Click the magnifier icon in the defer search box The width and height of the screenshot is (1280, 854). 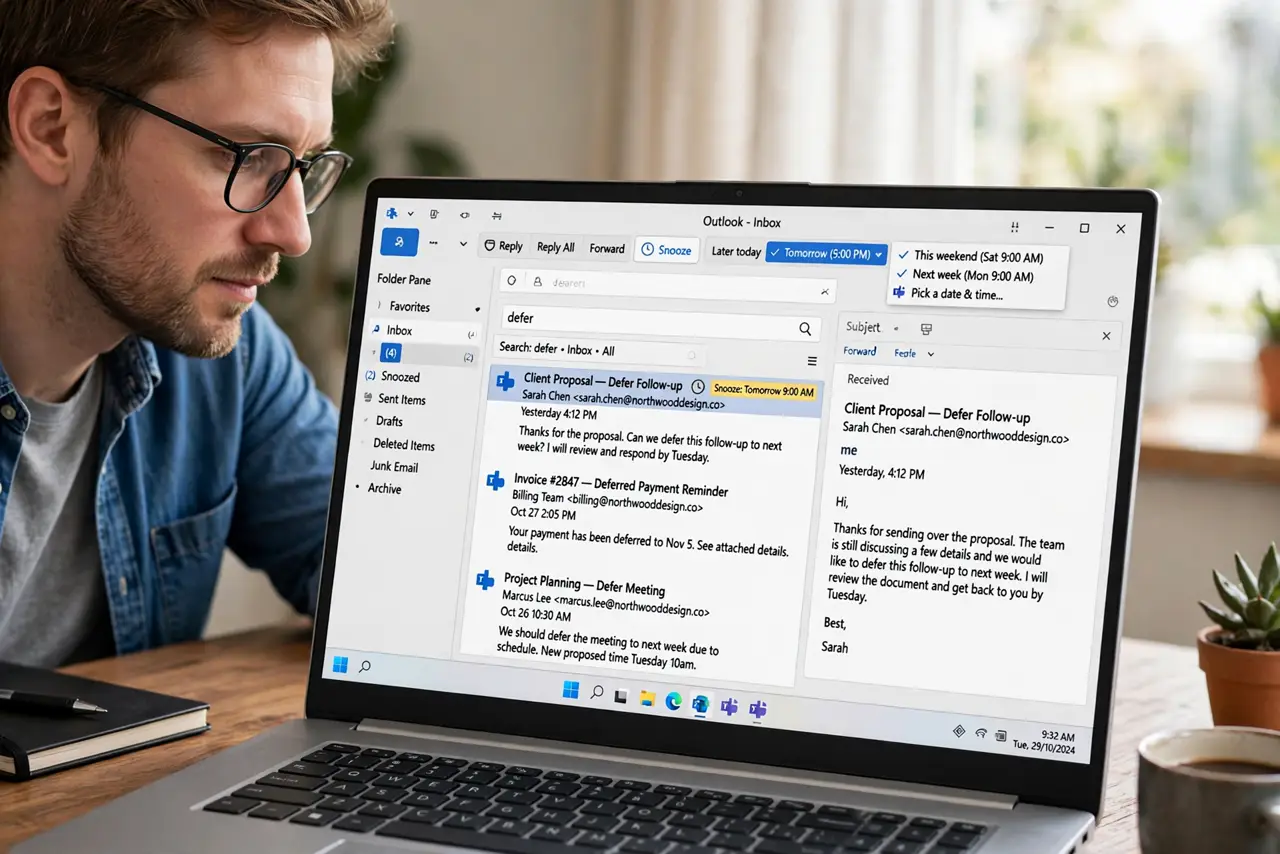[805, 328]
